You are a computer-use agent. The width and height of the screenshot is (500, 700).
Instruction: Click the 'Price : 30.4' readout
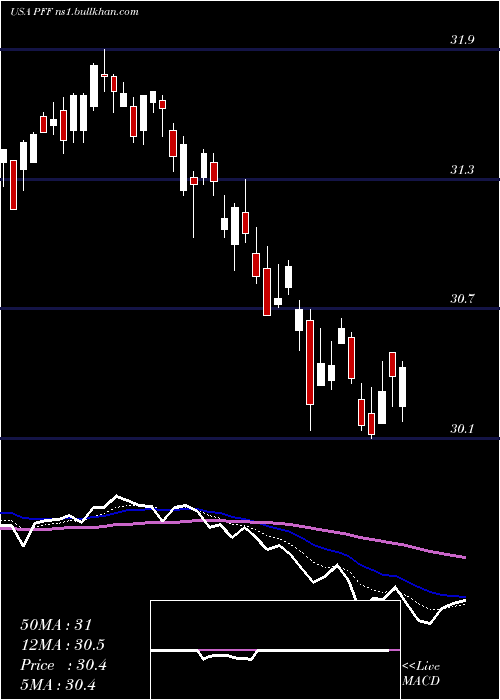[63, 665]
